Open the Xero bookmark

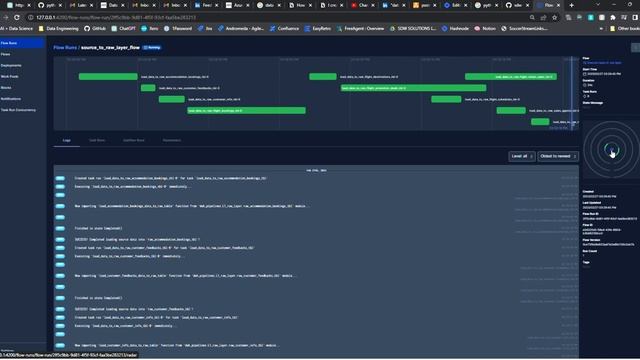(150, 29)
